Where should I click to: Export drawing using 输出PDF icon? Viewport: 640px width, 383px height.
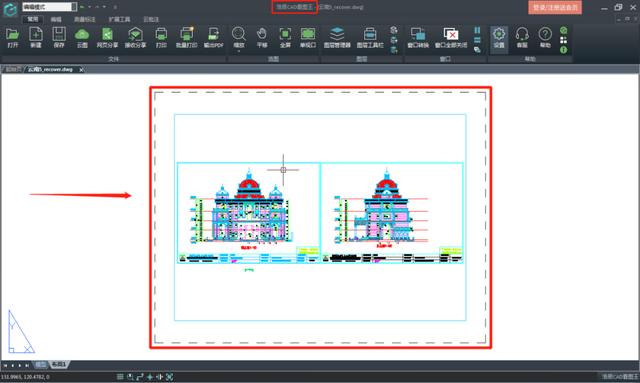213,38
